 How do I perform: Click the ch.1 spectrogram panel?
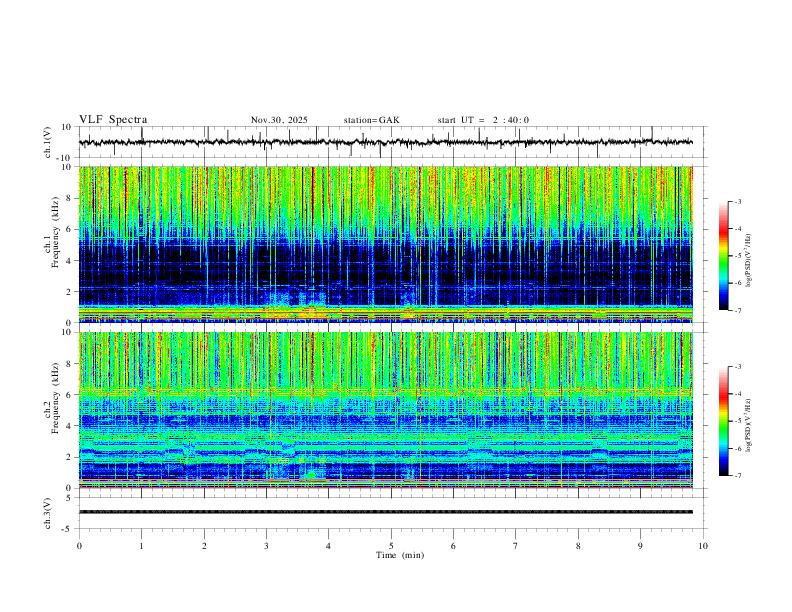click(x=386, y=244)
